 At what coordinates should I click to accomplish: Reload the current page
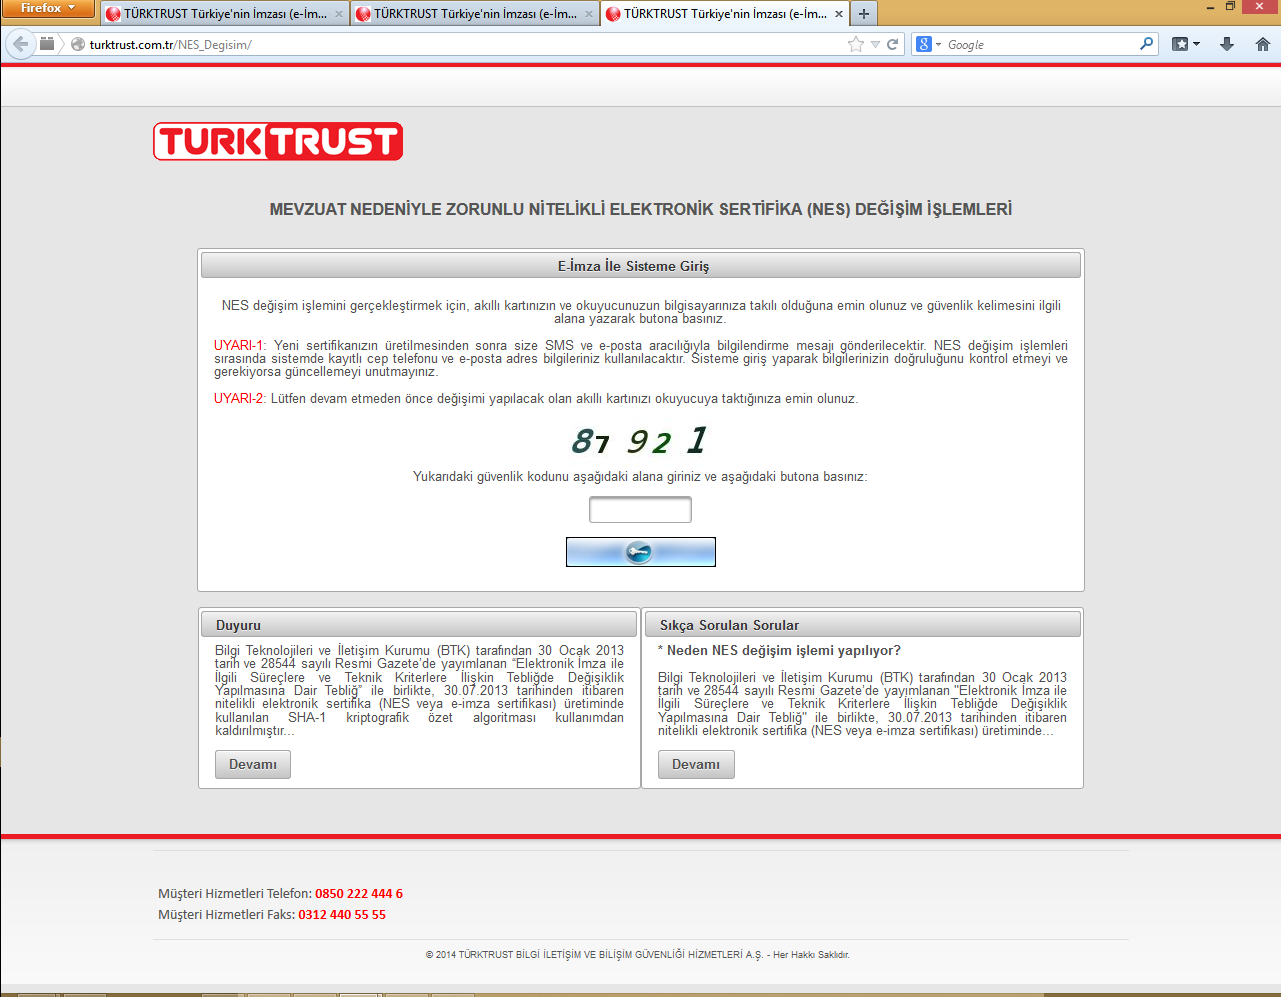(x=893, y=44)
